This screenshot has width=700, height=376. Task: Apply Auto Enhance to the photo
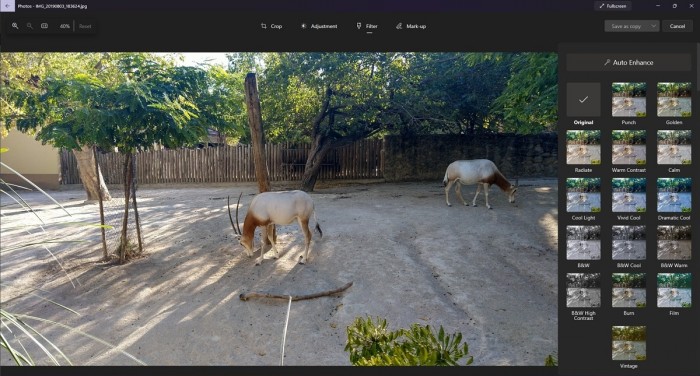pyautogui.click(x=629, y=63)
